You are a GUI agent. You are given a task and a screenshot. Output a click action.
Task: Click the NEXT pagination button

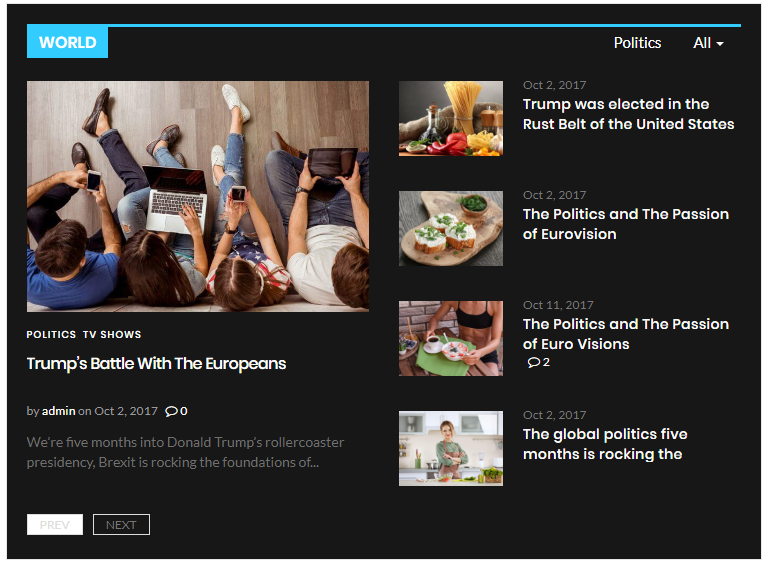point(121,525)
